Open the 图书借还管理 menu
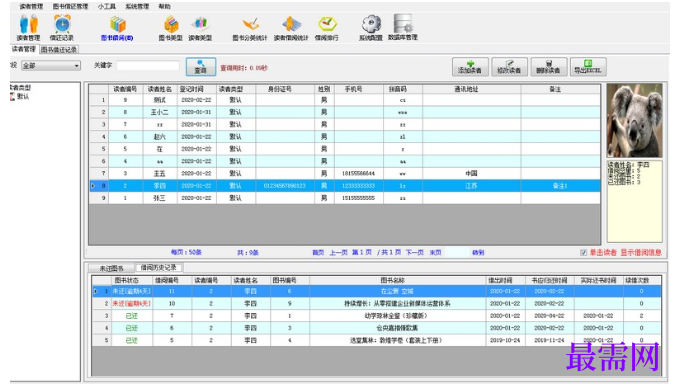678x388 pixels. click(x=70, y=6)
